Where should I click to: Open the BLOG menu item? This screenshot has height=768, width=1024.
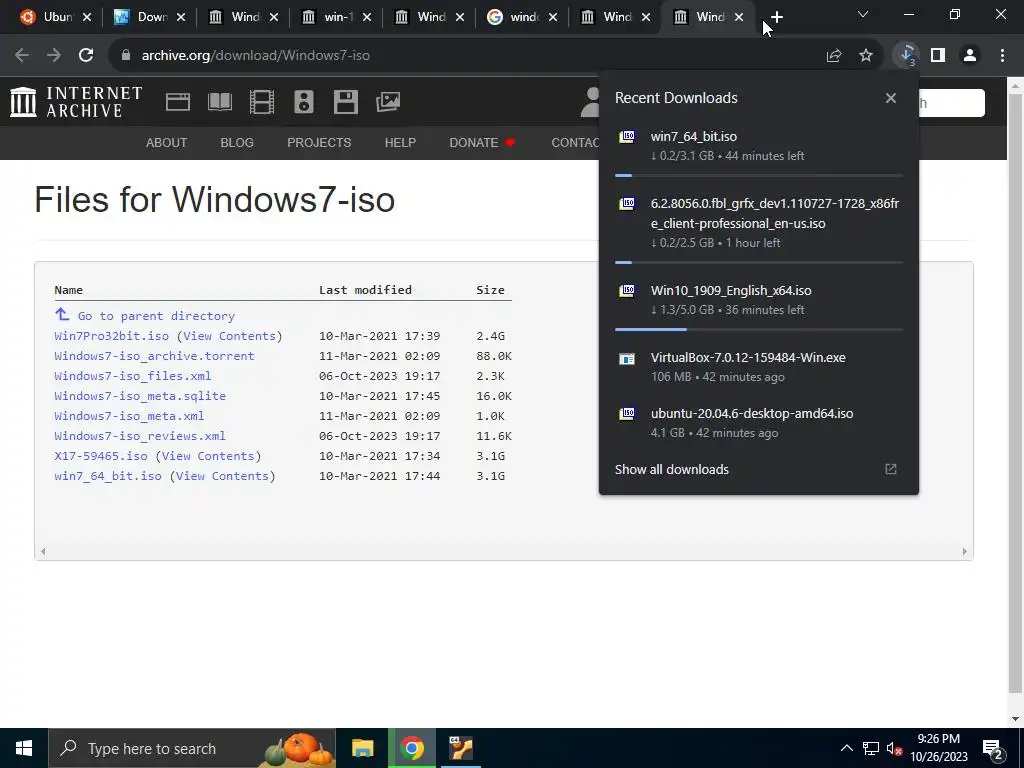point(237,142)
